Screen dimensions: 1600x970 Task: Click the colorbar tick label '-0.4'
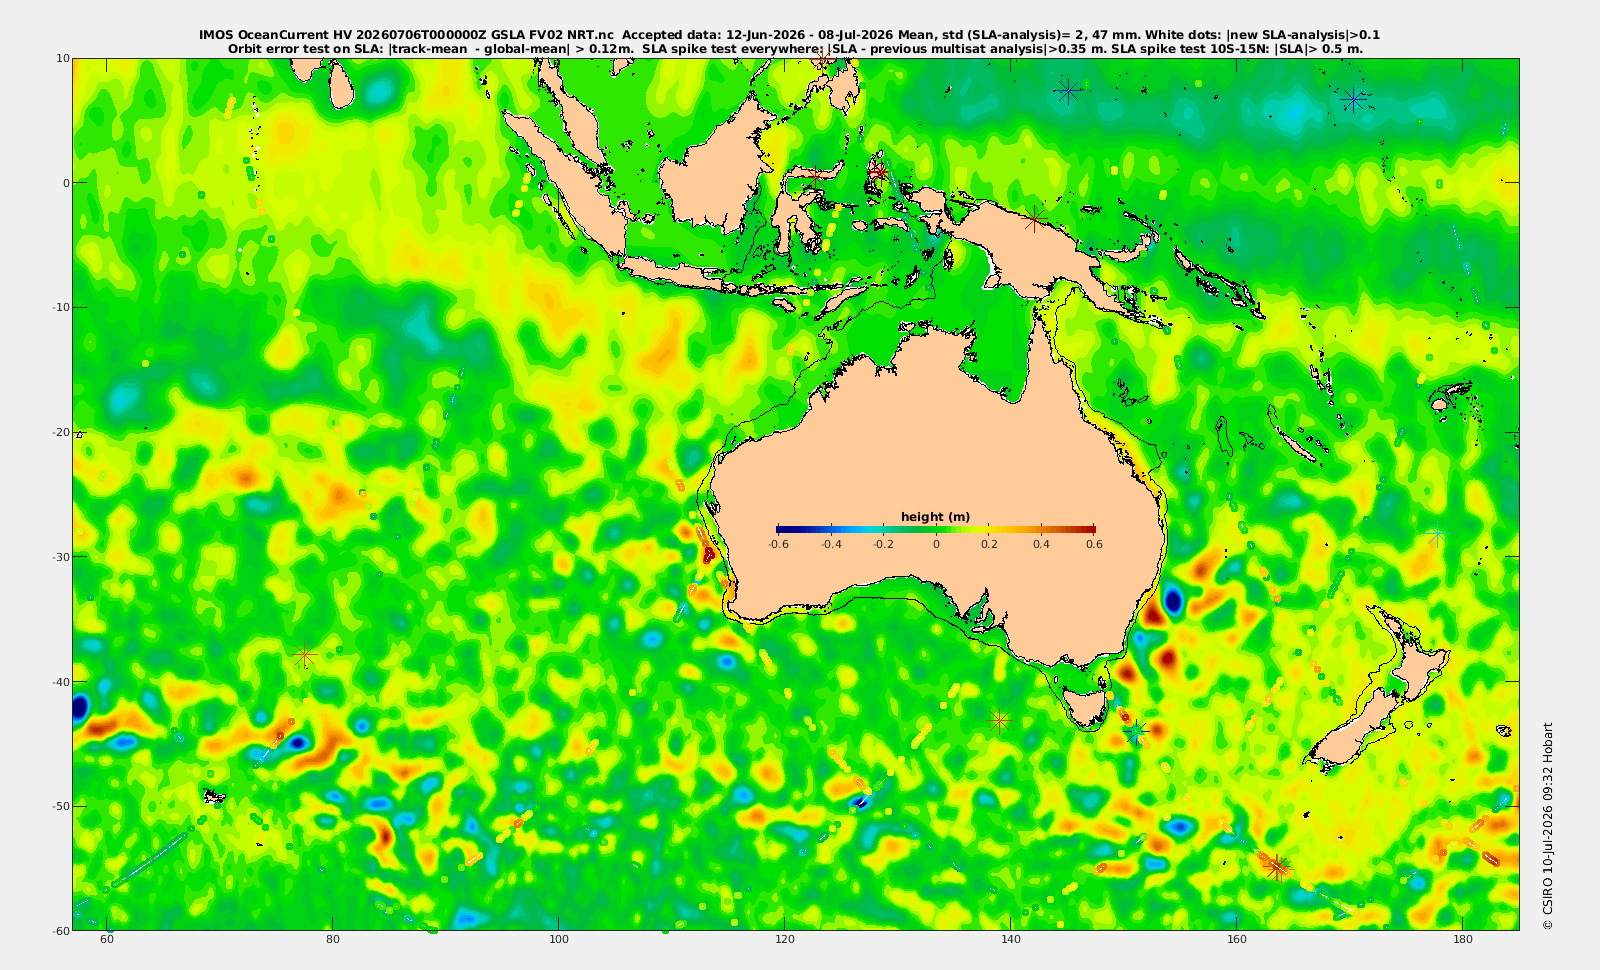coord(830,545)
